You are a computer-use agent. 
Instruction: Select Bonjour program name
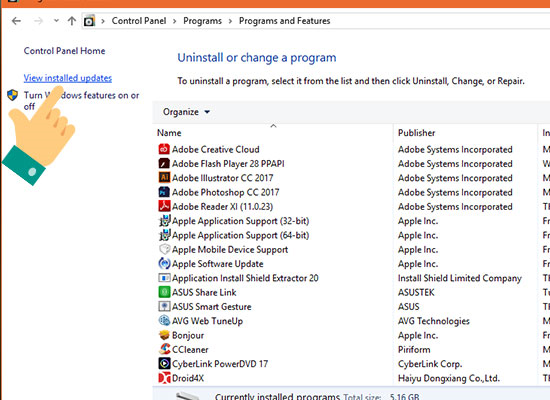point(188,335)
